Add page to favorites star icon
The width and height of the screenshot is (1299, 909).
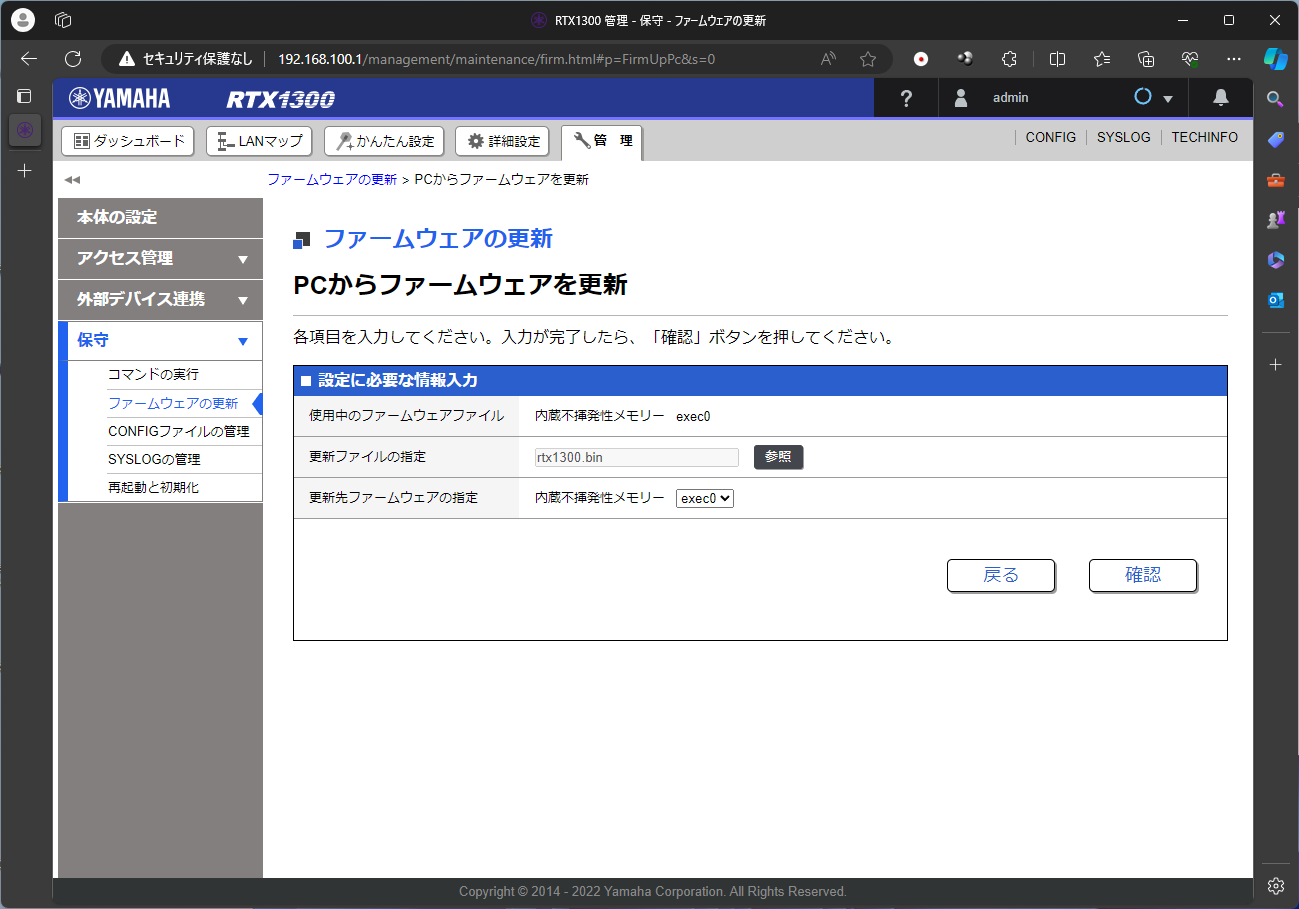868,59
